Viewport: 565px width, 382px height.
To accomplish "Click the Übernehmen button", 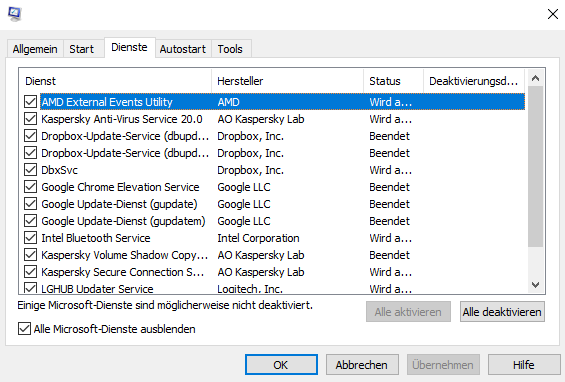I will 443,365.
